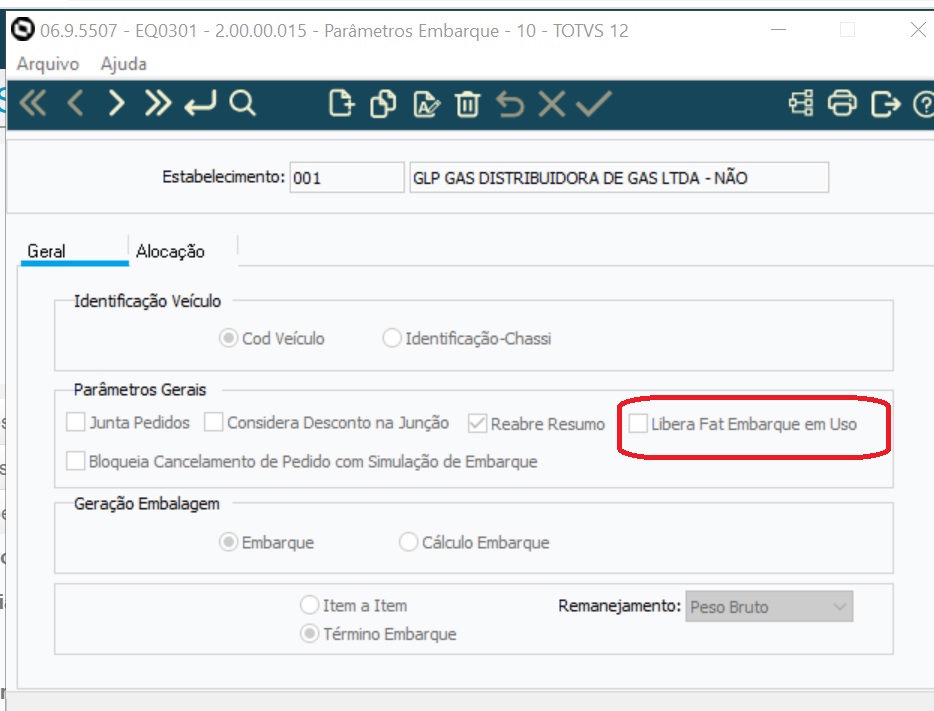Open help with the question mark icon
This screenshot has width=934, height=711.
(922, 104)
